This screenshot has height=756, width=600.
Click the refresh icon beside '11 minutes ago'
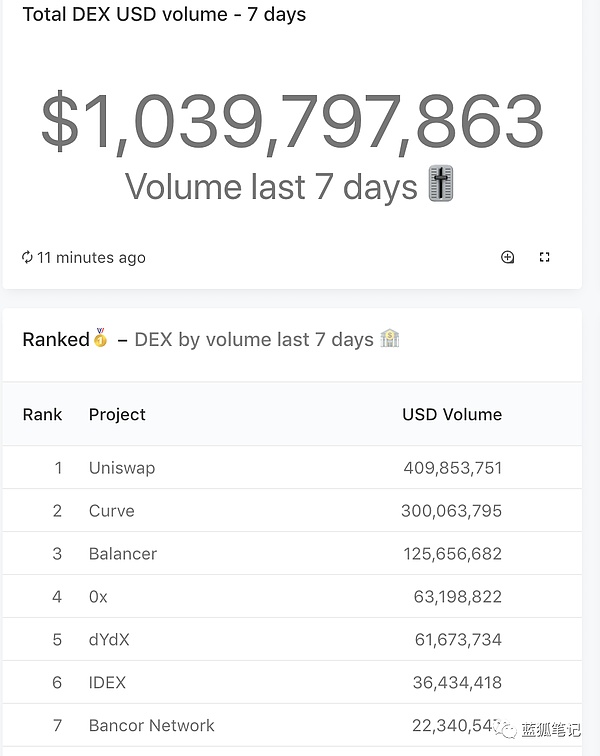tap(27, 258)
